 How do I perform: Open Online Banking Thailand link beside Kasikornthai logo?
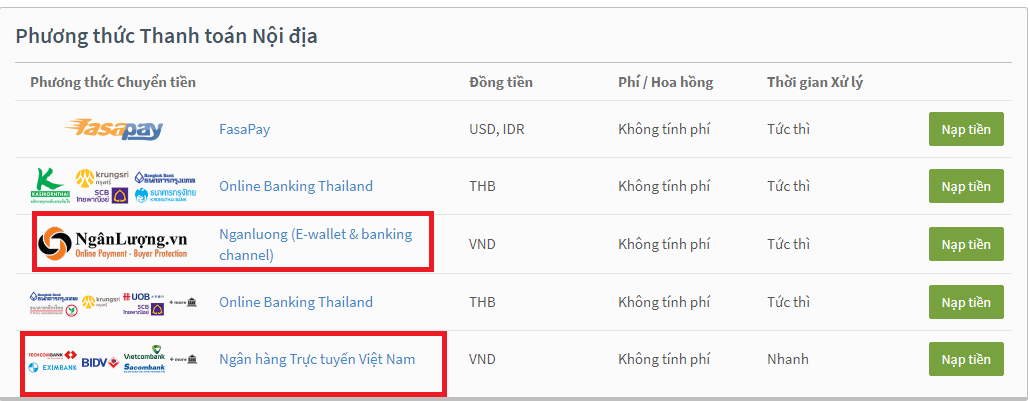tap(296, 186)
